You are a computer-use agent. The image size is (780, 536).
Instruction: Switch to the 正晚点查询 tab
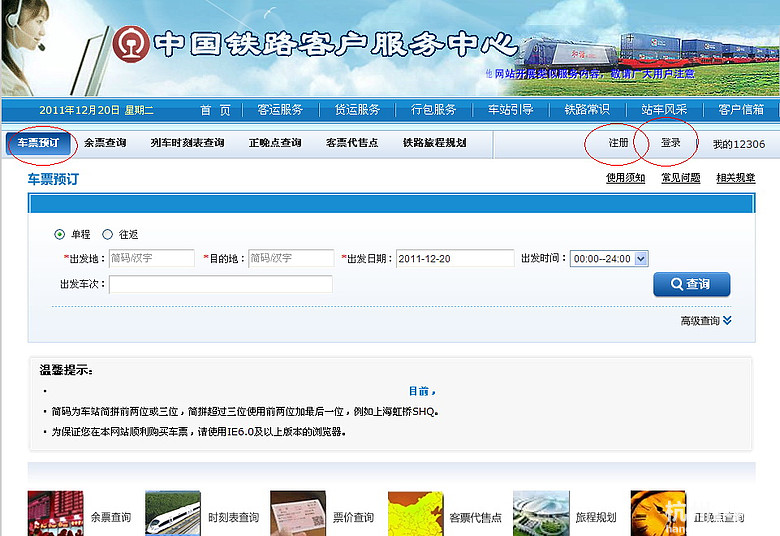coord(275,143)
